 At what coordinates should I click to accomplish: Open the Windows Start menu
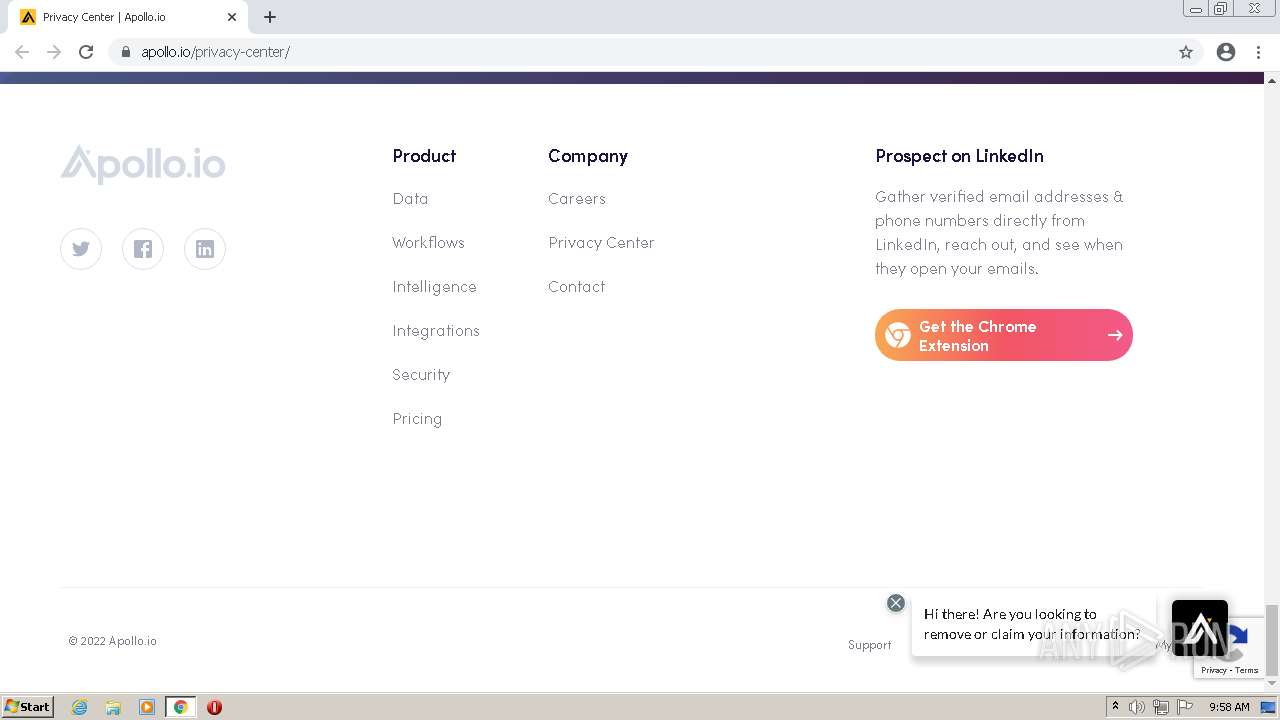coord(28,707)
